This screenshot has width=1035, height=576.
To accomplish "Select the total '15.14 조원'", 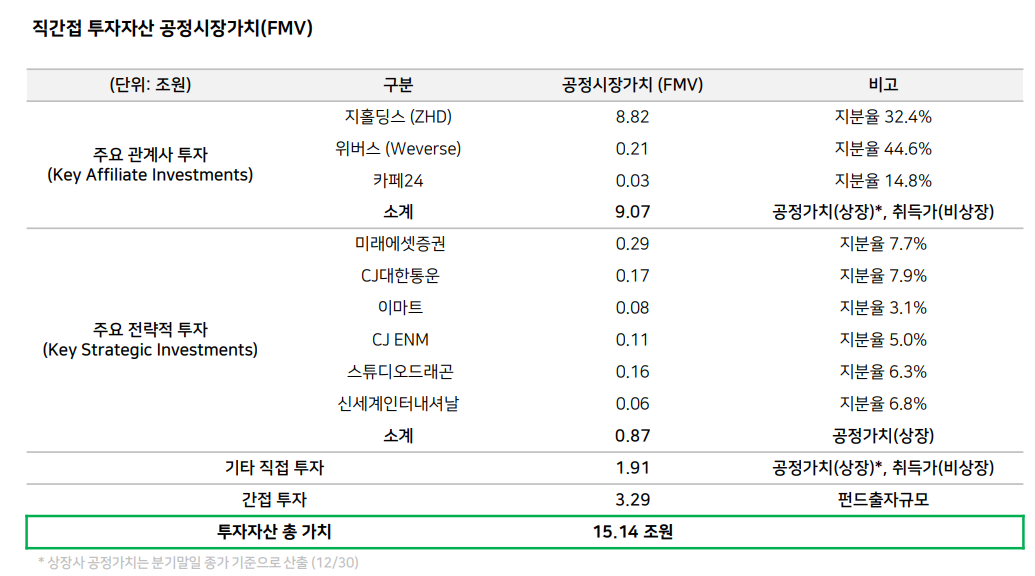I will click(632, 532).
